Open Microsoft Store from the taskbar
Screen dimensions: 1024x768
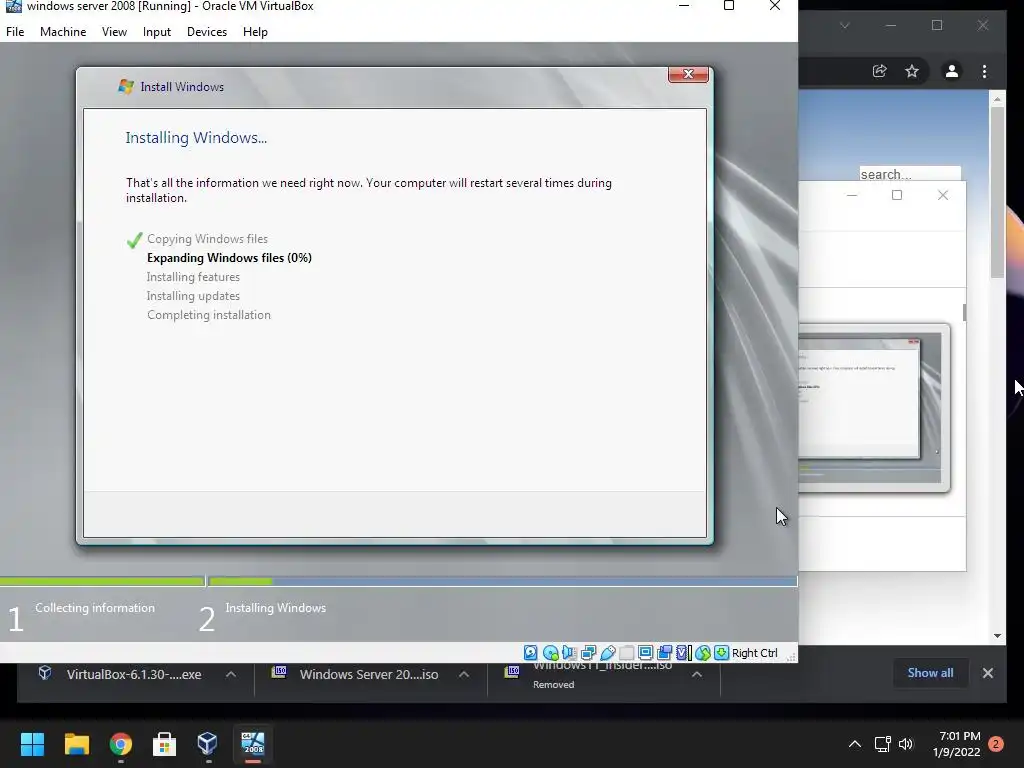pyautogui.click(x=164, y=744)
